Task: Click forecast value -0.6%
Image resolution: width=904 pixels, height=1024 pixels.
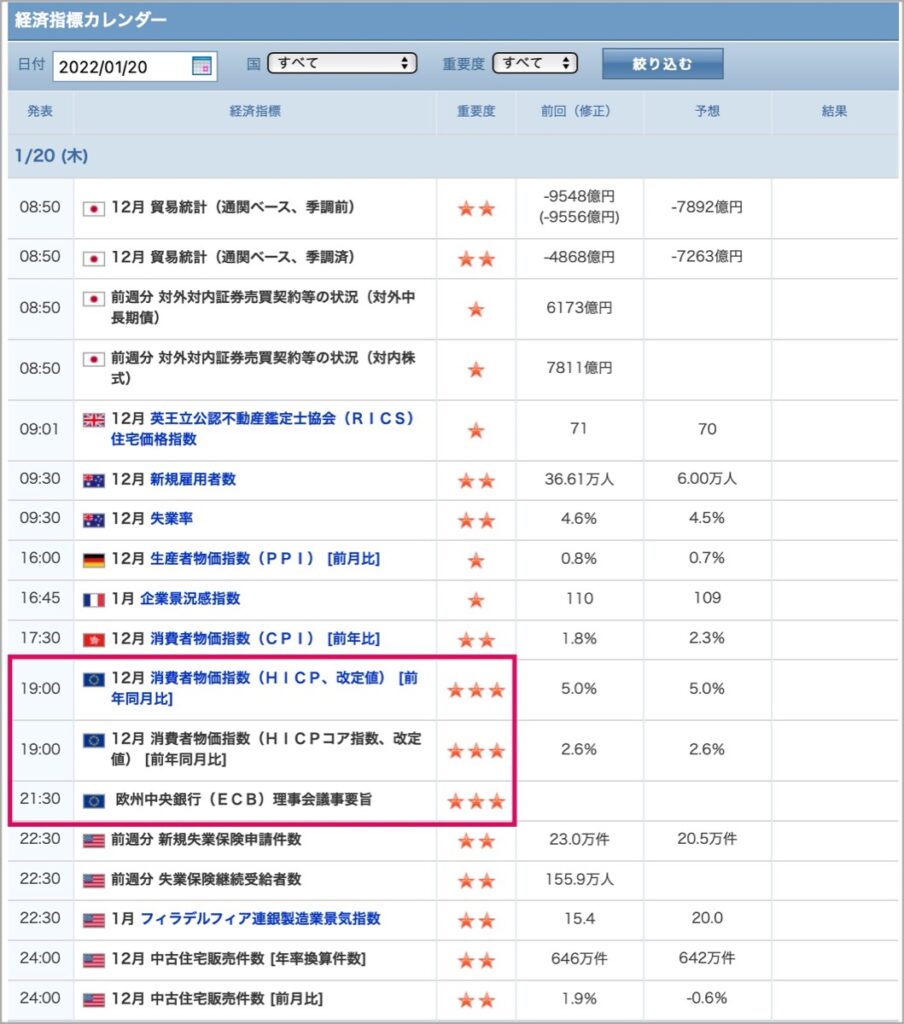Action: [707, 998]
